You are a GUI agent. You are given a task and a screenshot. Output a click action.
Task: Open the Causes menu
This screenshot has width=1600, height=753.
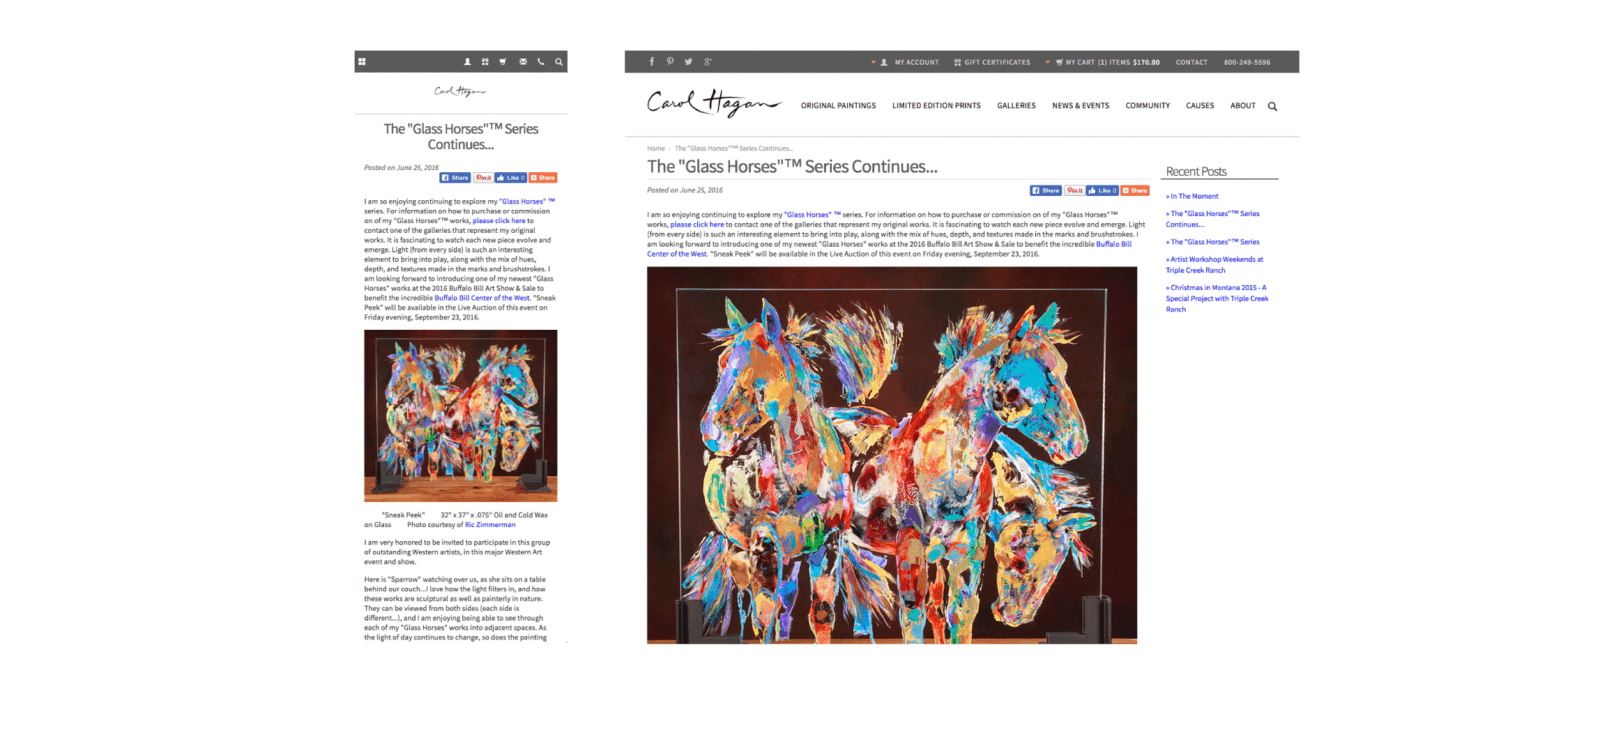pyautogui.click(x=1200, y=106)
